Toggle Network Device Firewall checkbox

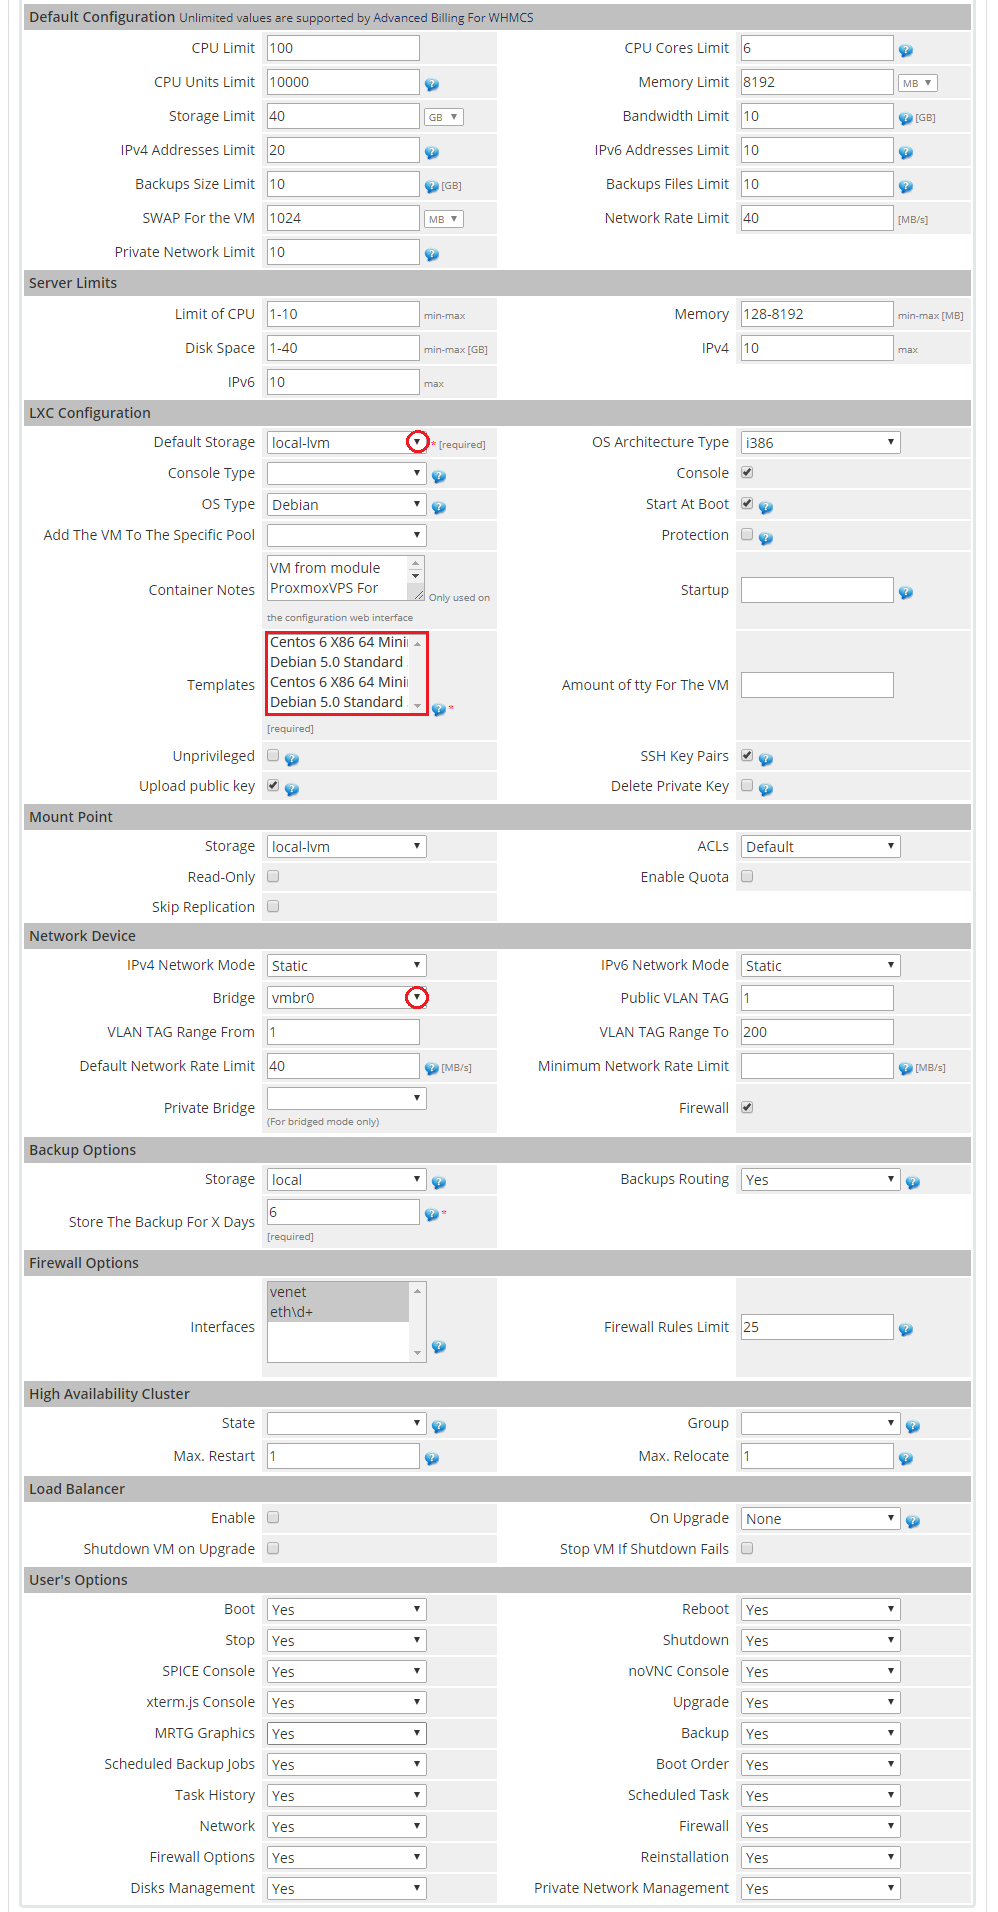[747, 1107]
